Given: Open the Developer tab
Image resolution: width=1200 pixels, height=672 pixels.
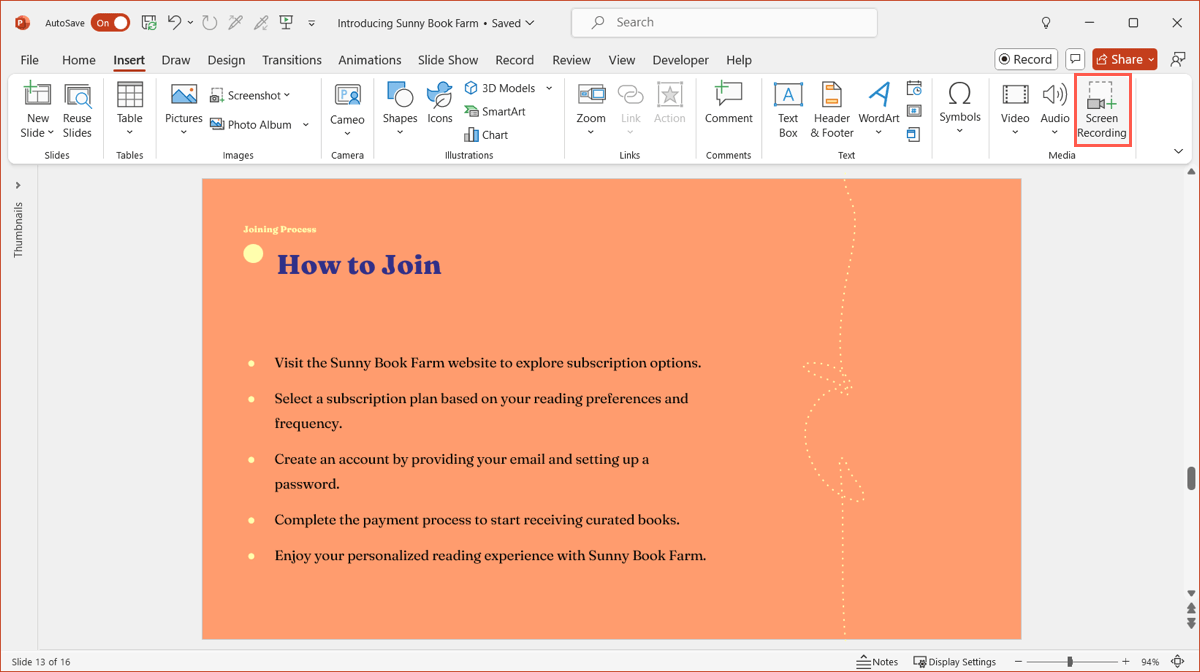Looking at the screenshot, I should 680,60.
